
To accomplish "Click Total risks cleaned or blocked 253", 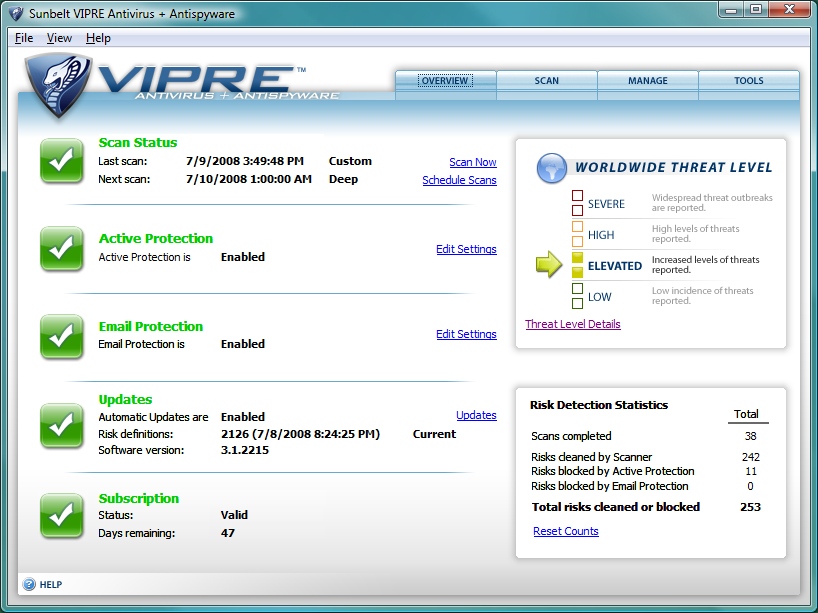I will (750, 507).
